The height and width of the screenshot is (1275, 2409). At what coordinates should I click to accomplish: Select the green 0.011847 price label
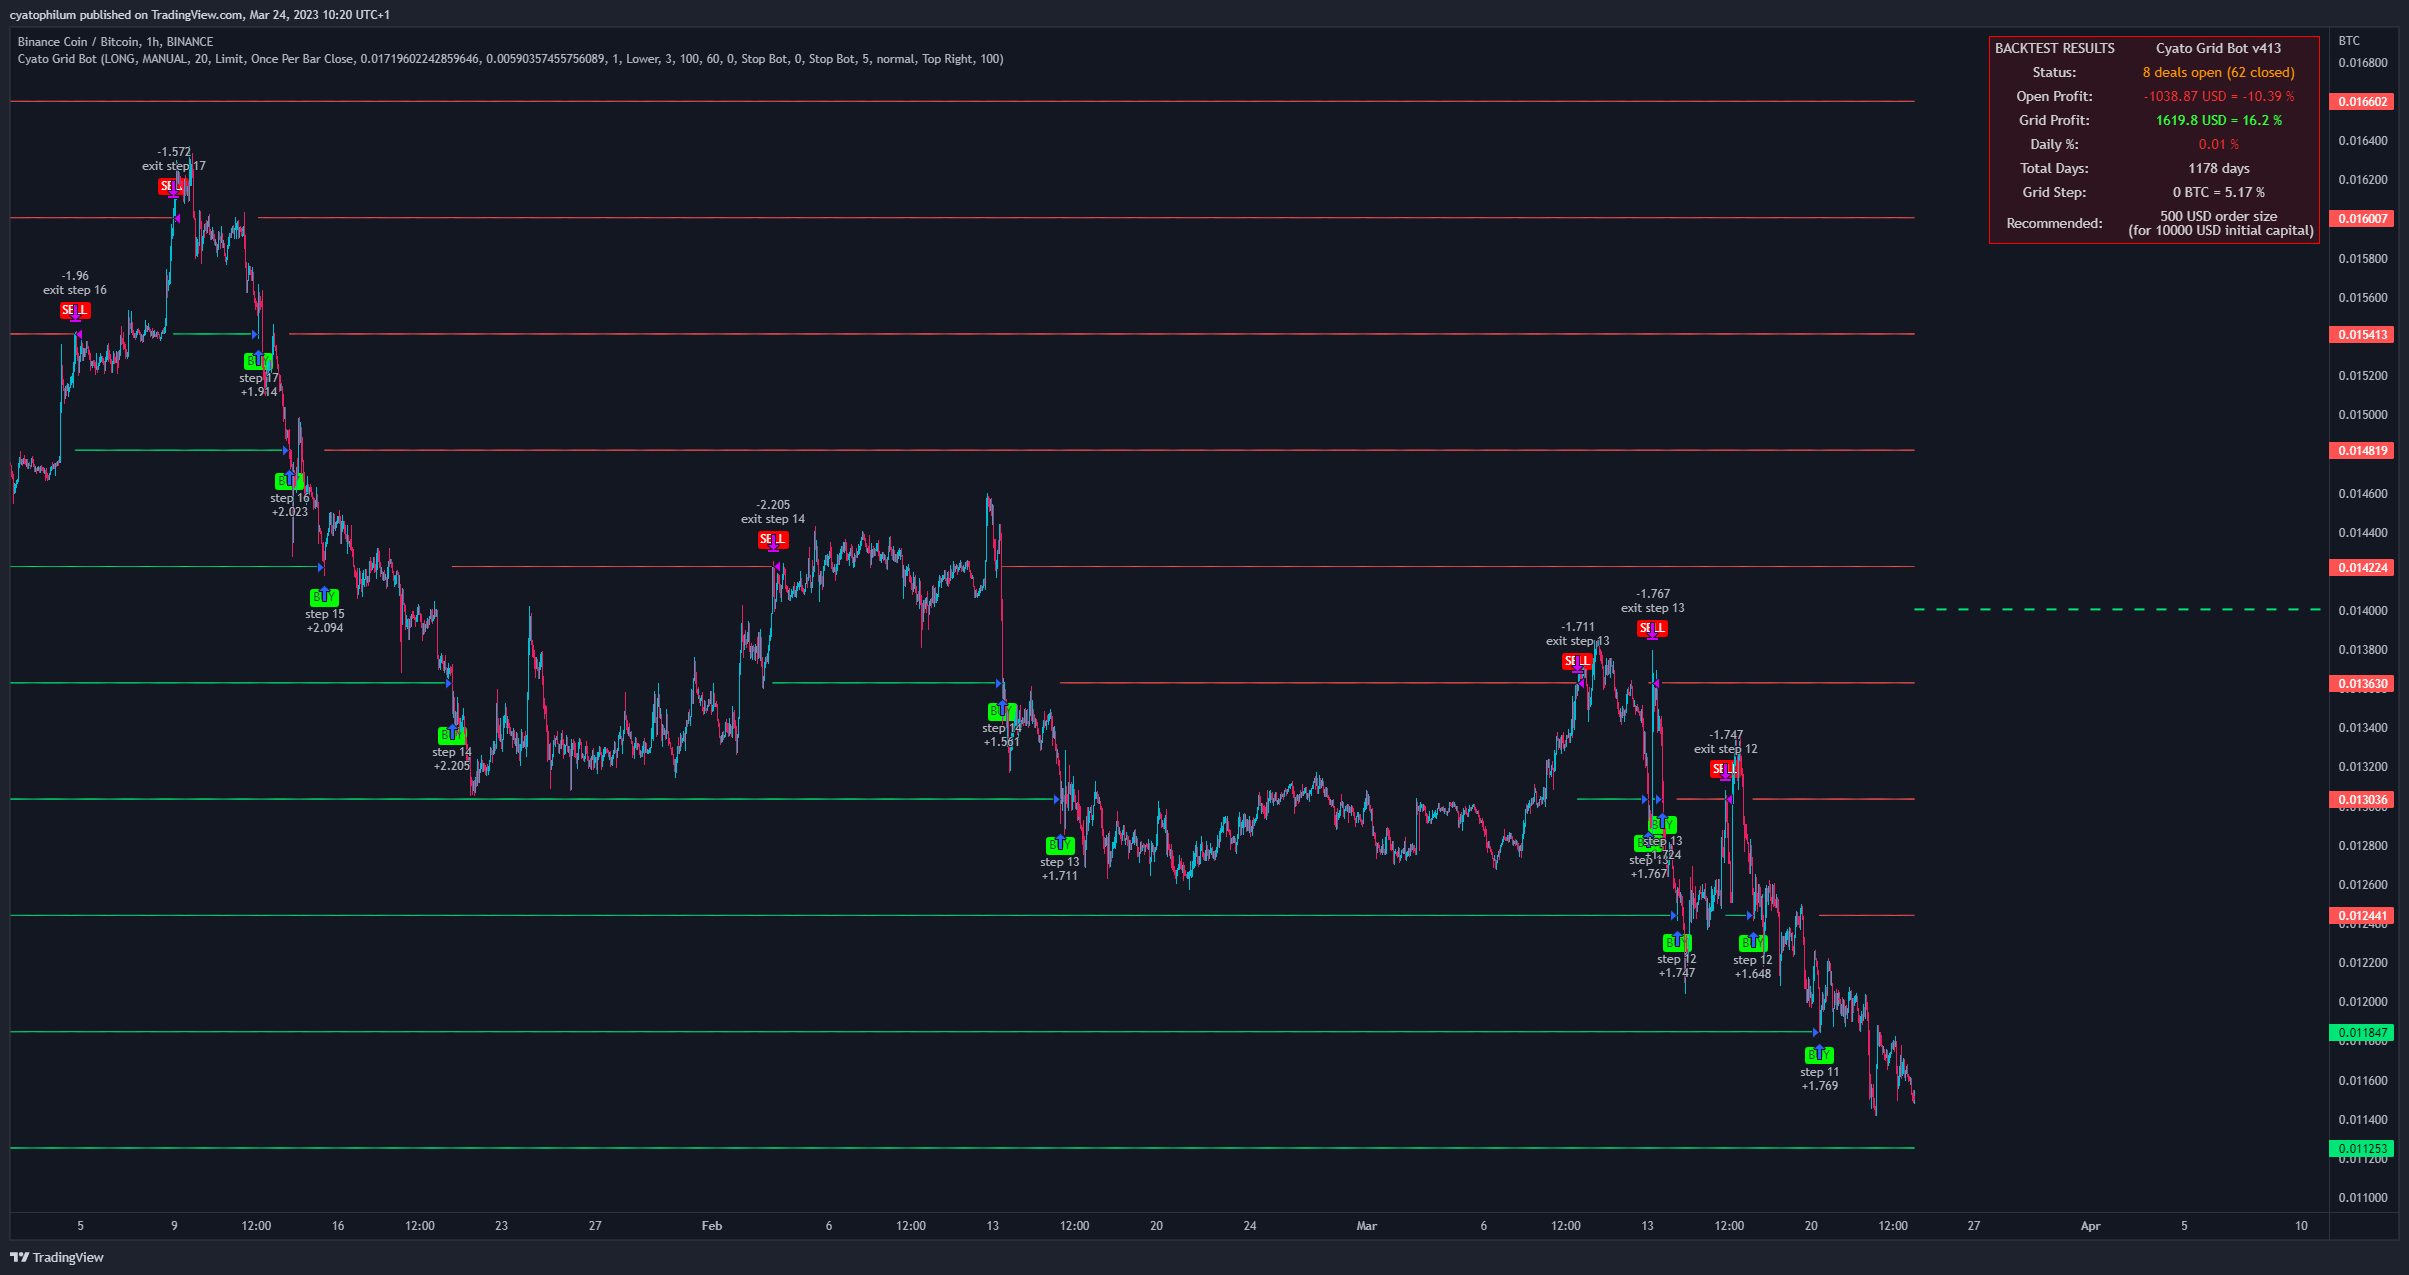point(2362,1033)
